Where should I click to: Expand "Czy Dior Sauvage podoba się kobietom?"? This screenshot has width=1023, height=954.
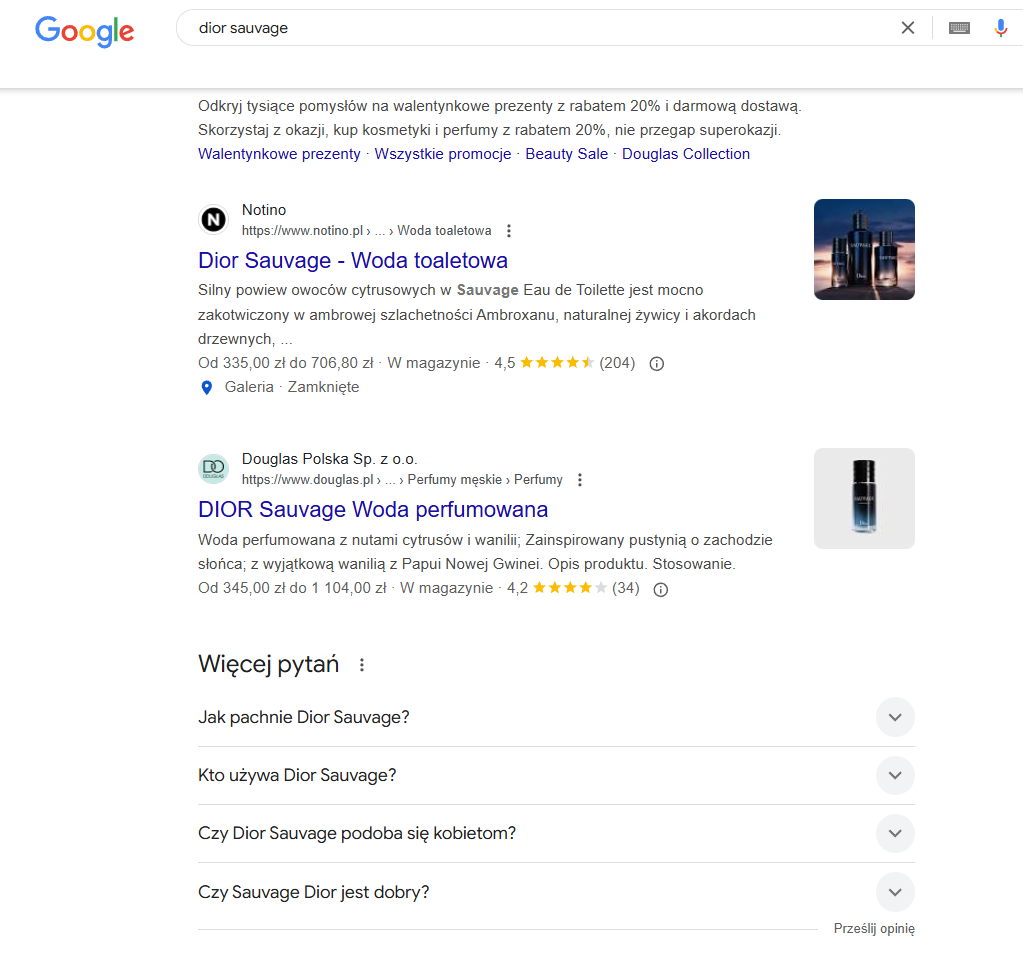coord(556,833)
